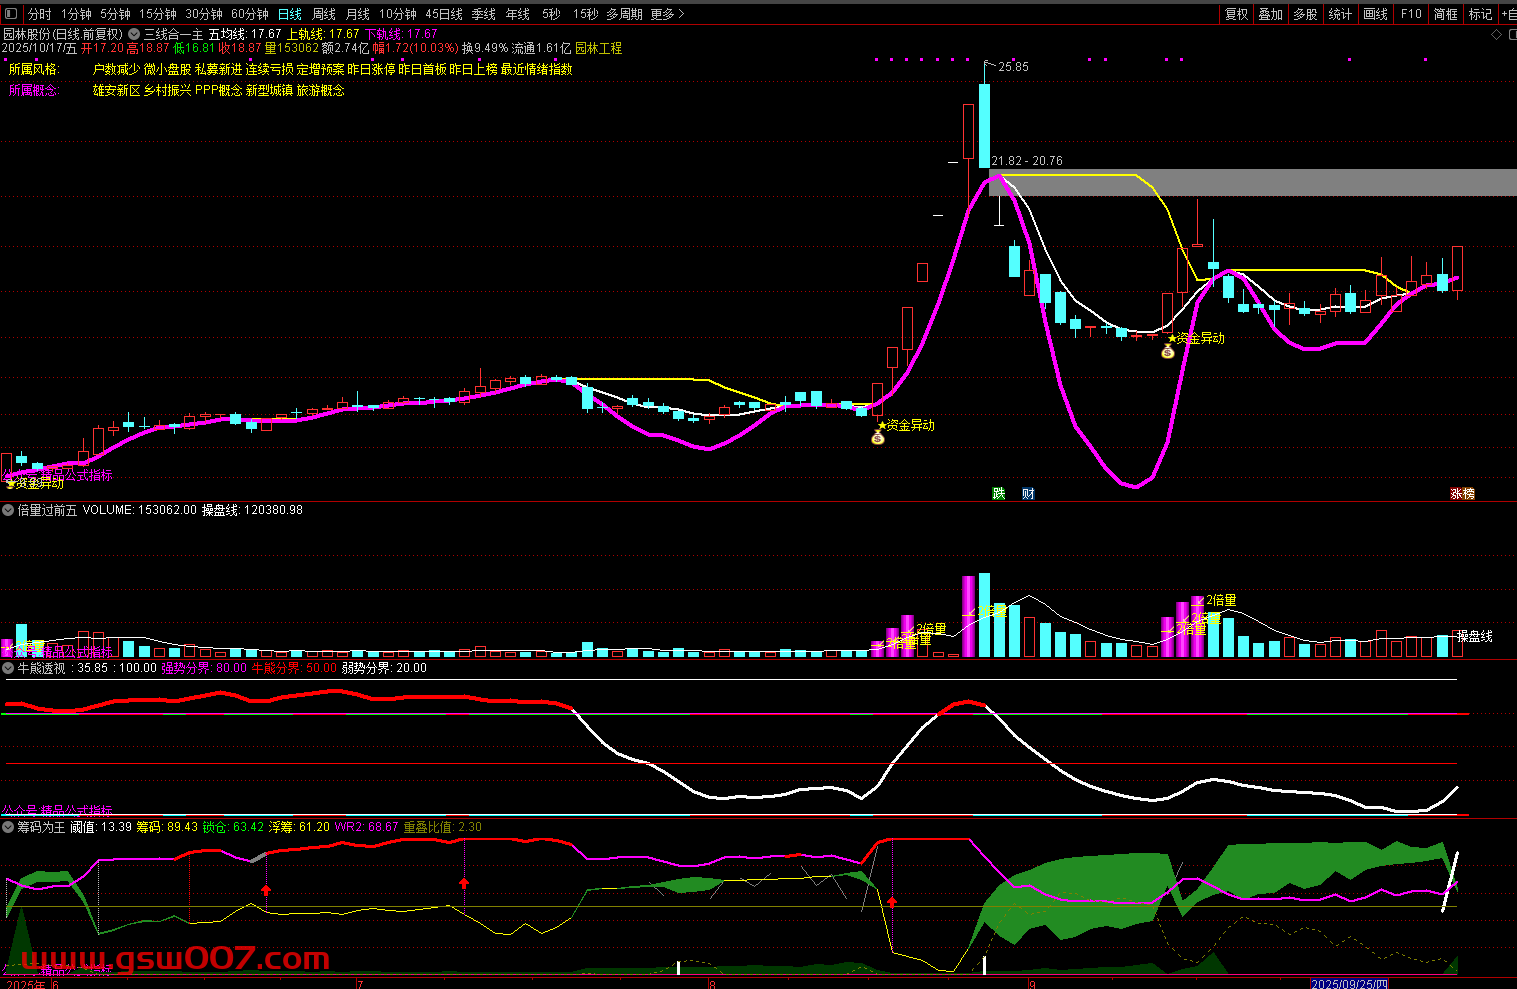Click the 雄安新区 concept link
The height and width of the screenshot is (989, 1517).
(x=116, y=90)
